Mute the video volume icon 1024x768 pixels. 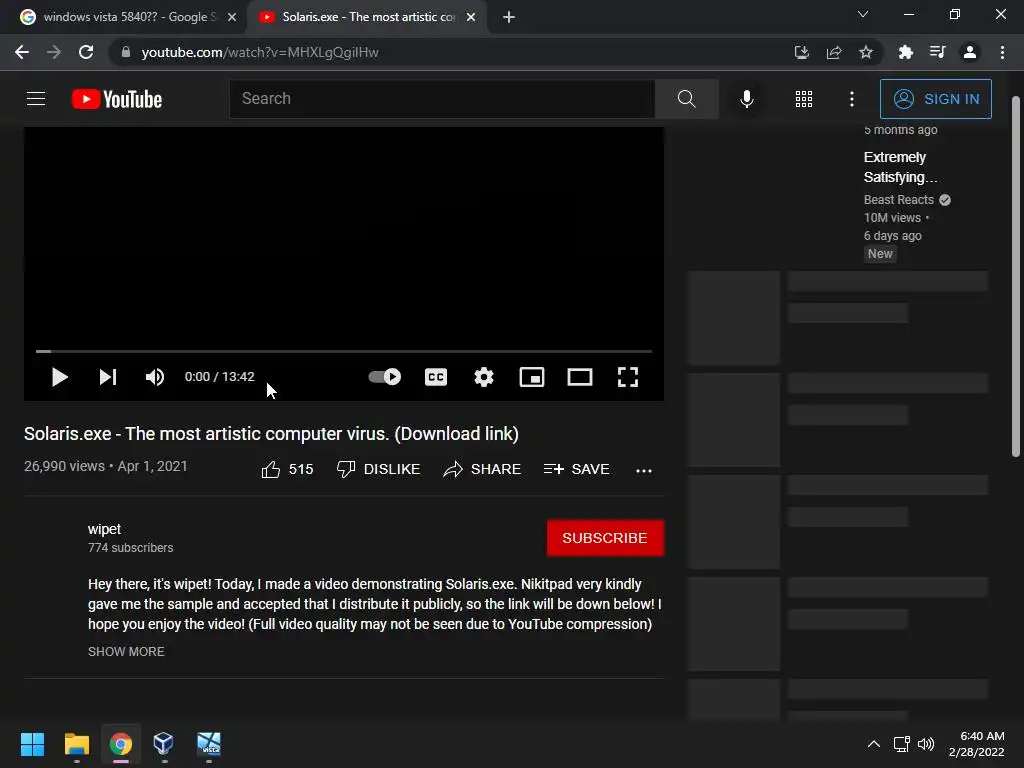coord(155,377)
